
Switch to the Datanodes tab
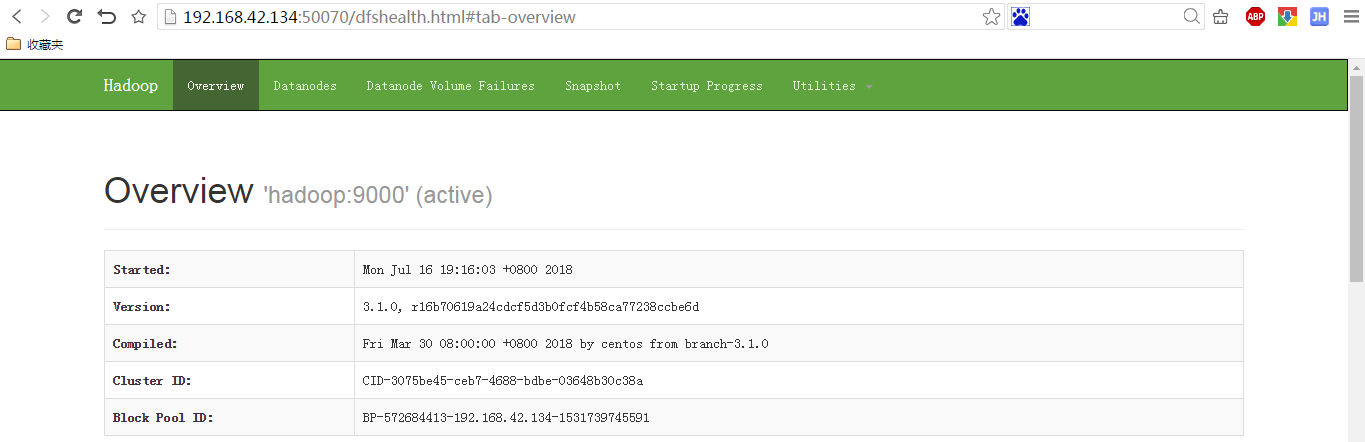tap(305, 86)
